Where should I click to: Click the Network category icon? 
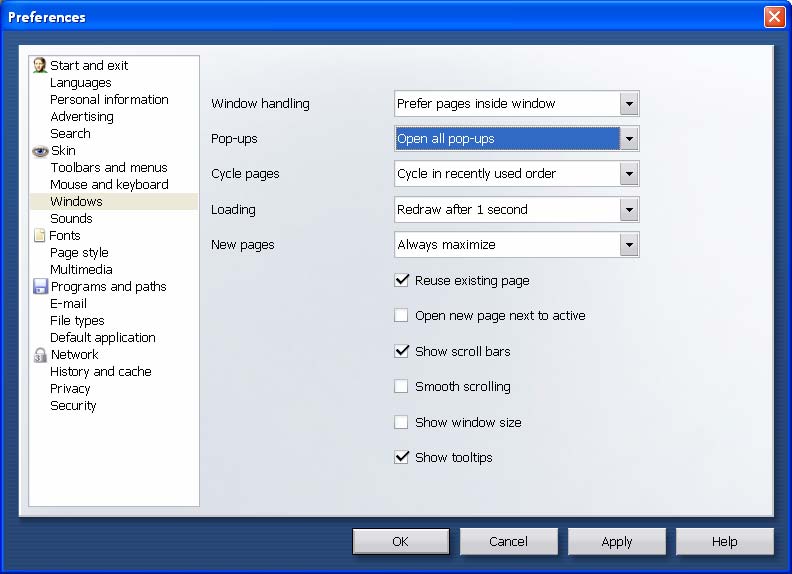[x=40, y=355]
